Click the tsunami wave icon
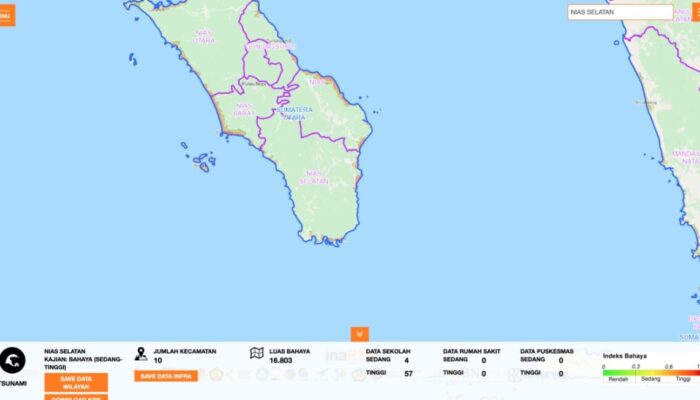The height and width of the screenshot is (400, 700). [x=12, y=360]
